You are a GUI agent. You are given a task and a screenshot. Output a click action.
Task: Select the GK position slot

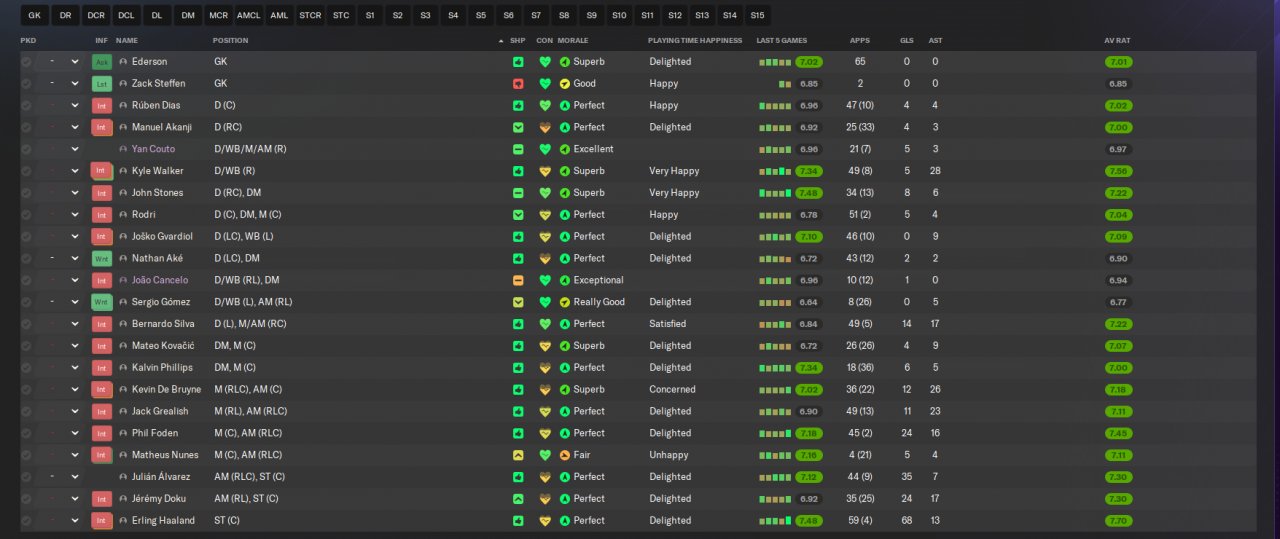[x=34, y=15]
